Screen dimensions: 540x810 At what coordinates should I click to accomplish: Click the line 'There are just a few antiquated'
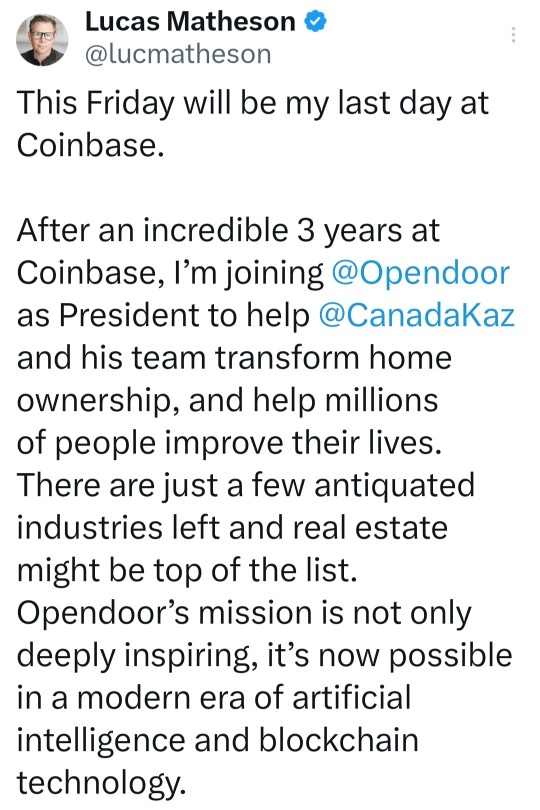pyautogui.click(x=245, y=485)
